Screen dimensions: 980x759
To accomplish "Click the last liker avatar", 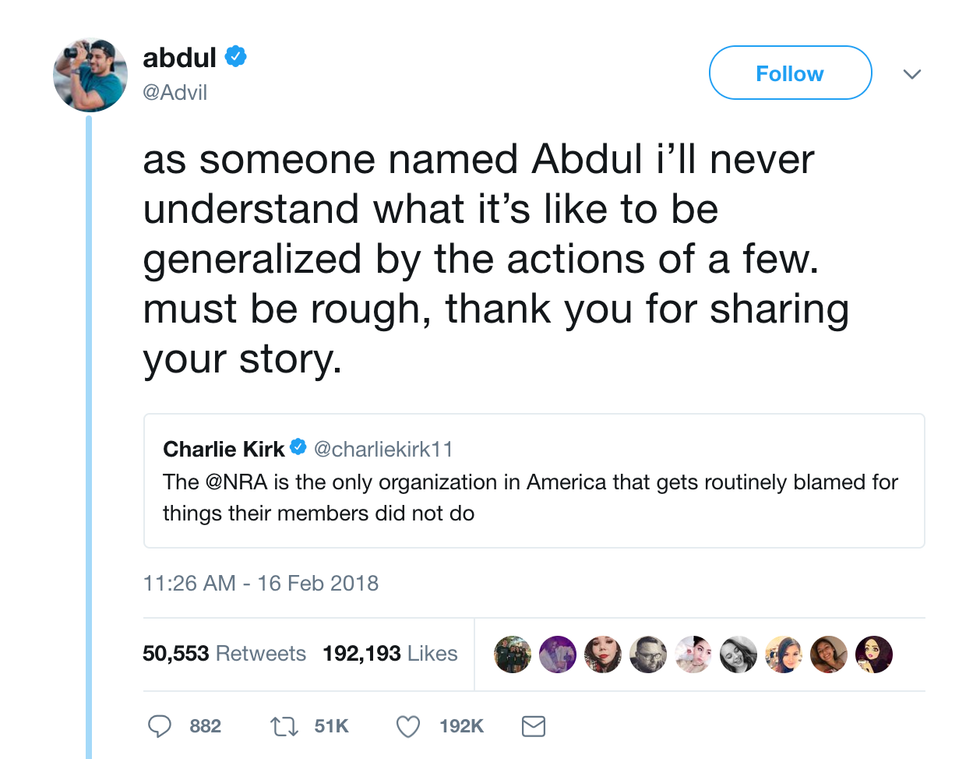I will point(874,654).
